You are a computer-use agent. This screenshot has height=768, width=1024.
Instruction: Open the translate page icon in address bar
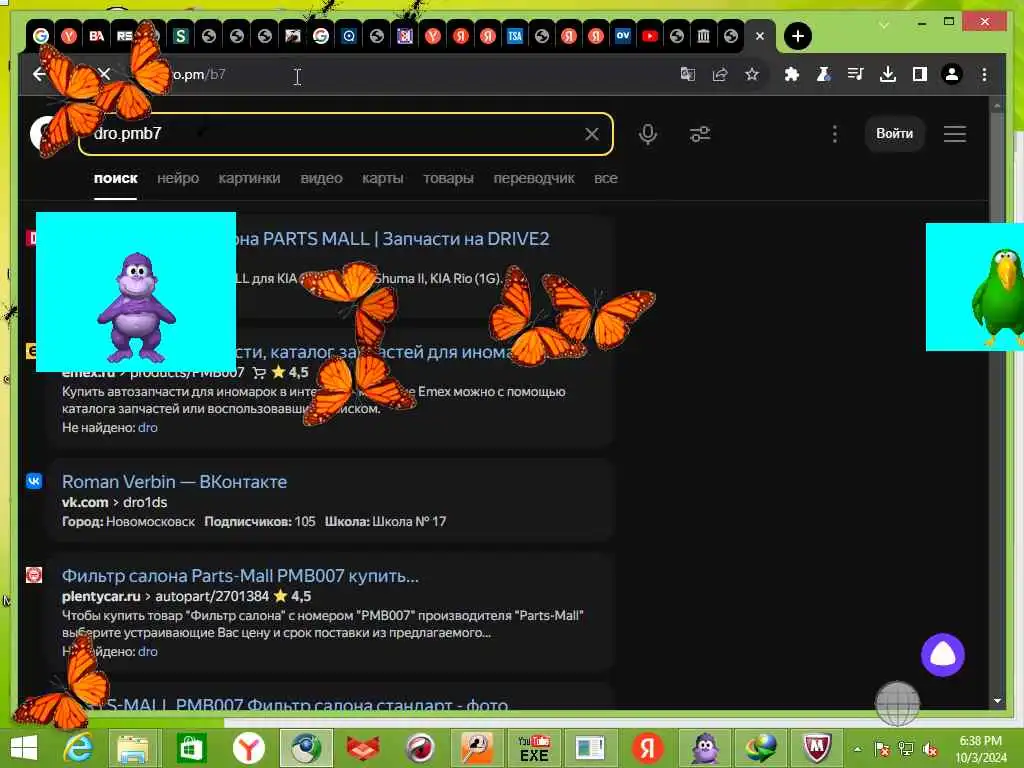click(688, 74)
